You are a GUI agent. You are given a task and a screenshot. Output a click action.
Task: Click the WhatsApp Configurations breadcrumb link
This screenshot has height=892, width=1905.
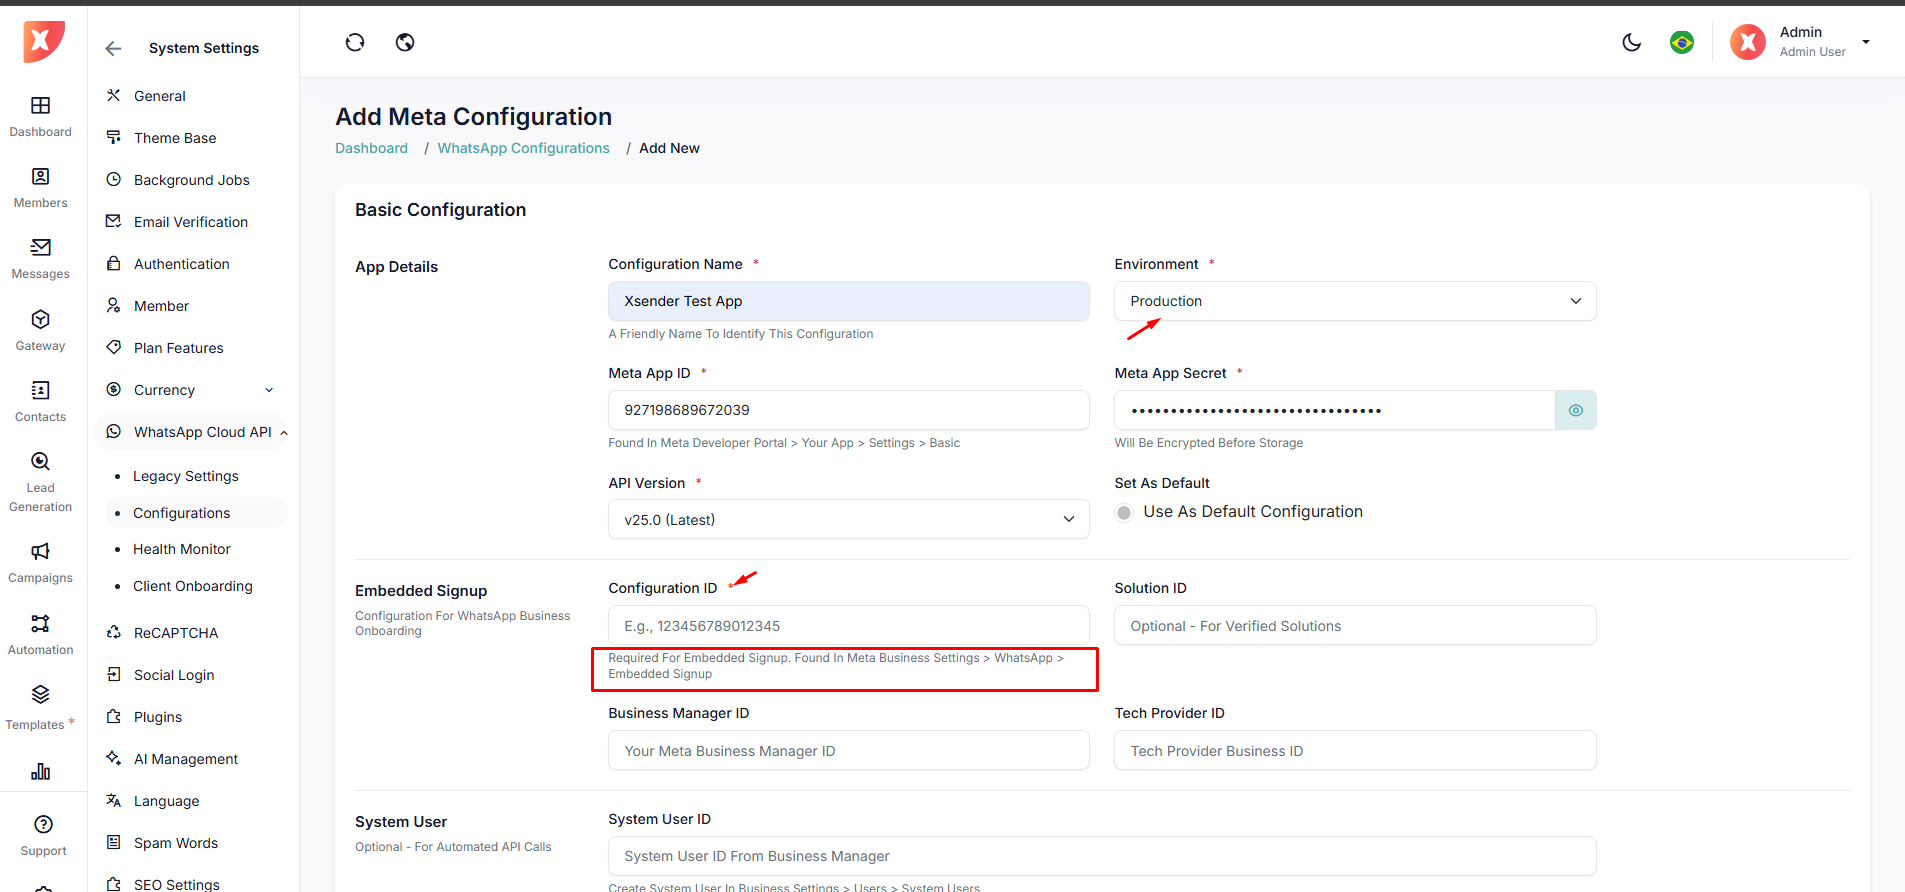[523, 148]
